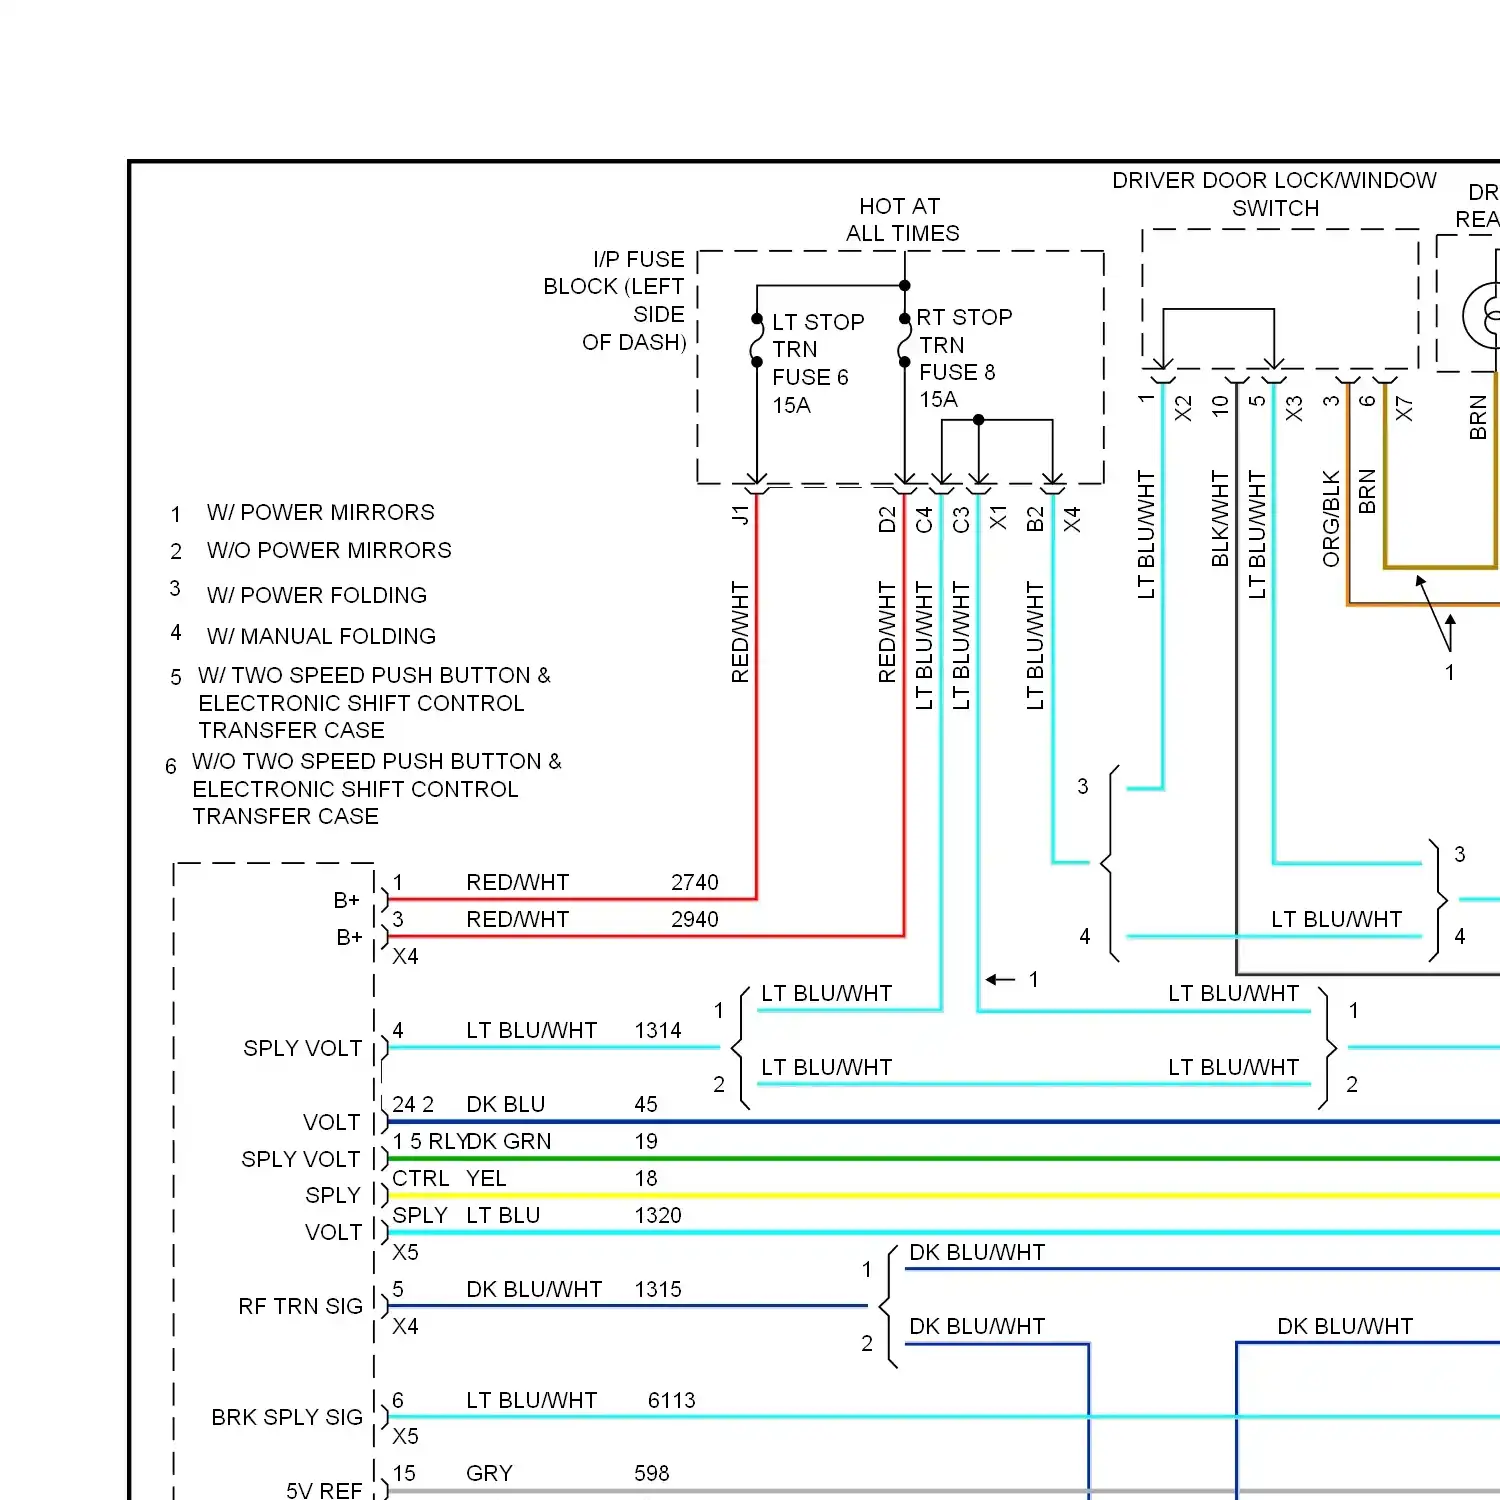Click the vertical "BLK/WHT" wire label
1500x1500 pixels.
coord(1220,519)
